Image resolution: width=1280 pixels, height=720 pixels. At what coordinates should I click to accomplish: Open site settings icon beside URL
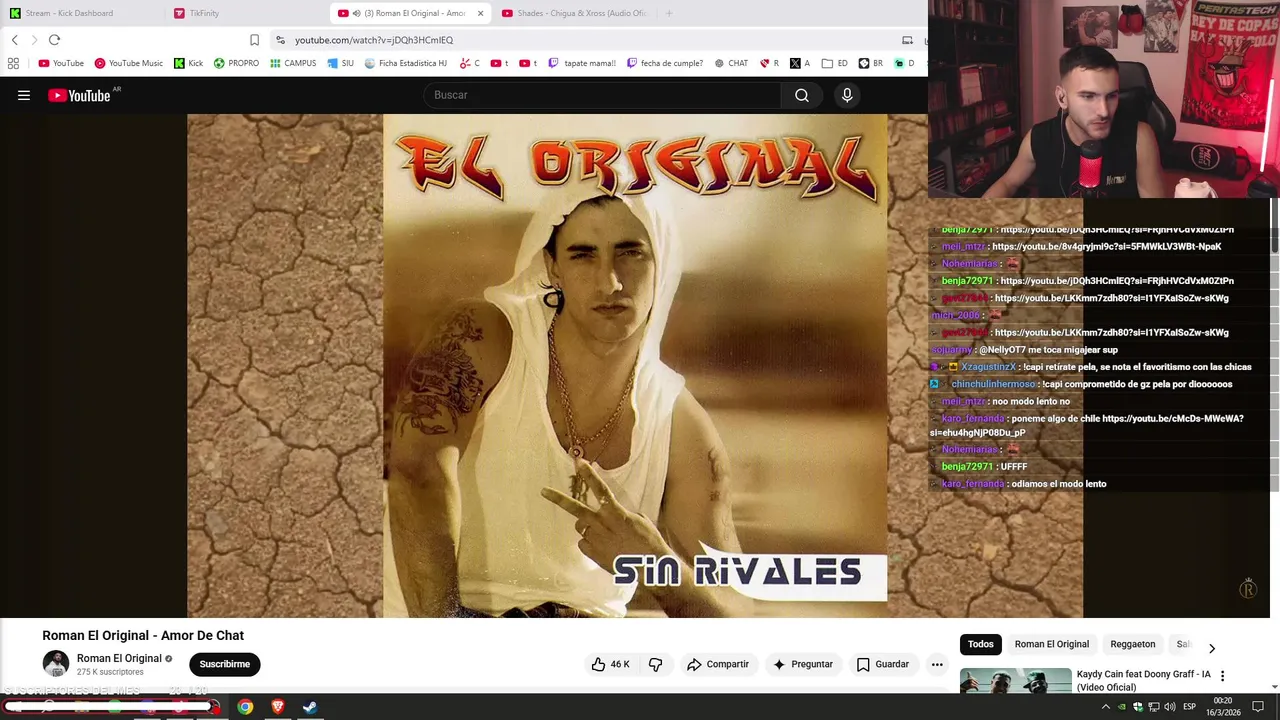281,40
